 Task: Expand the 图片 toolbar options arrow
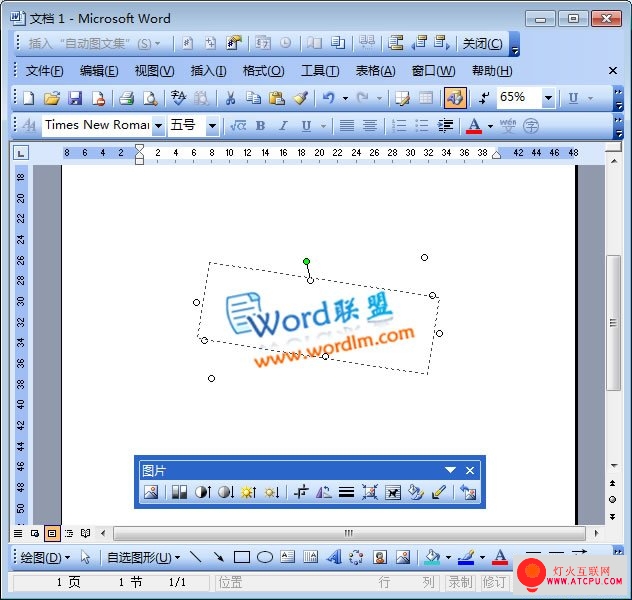[x=450, y=470]
